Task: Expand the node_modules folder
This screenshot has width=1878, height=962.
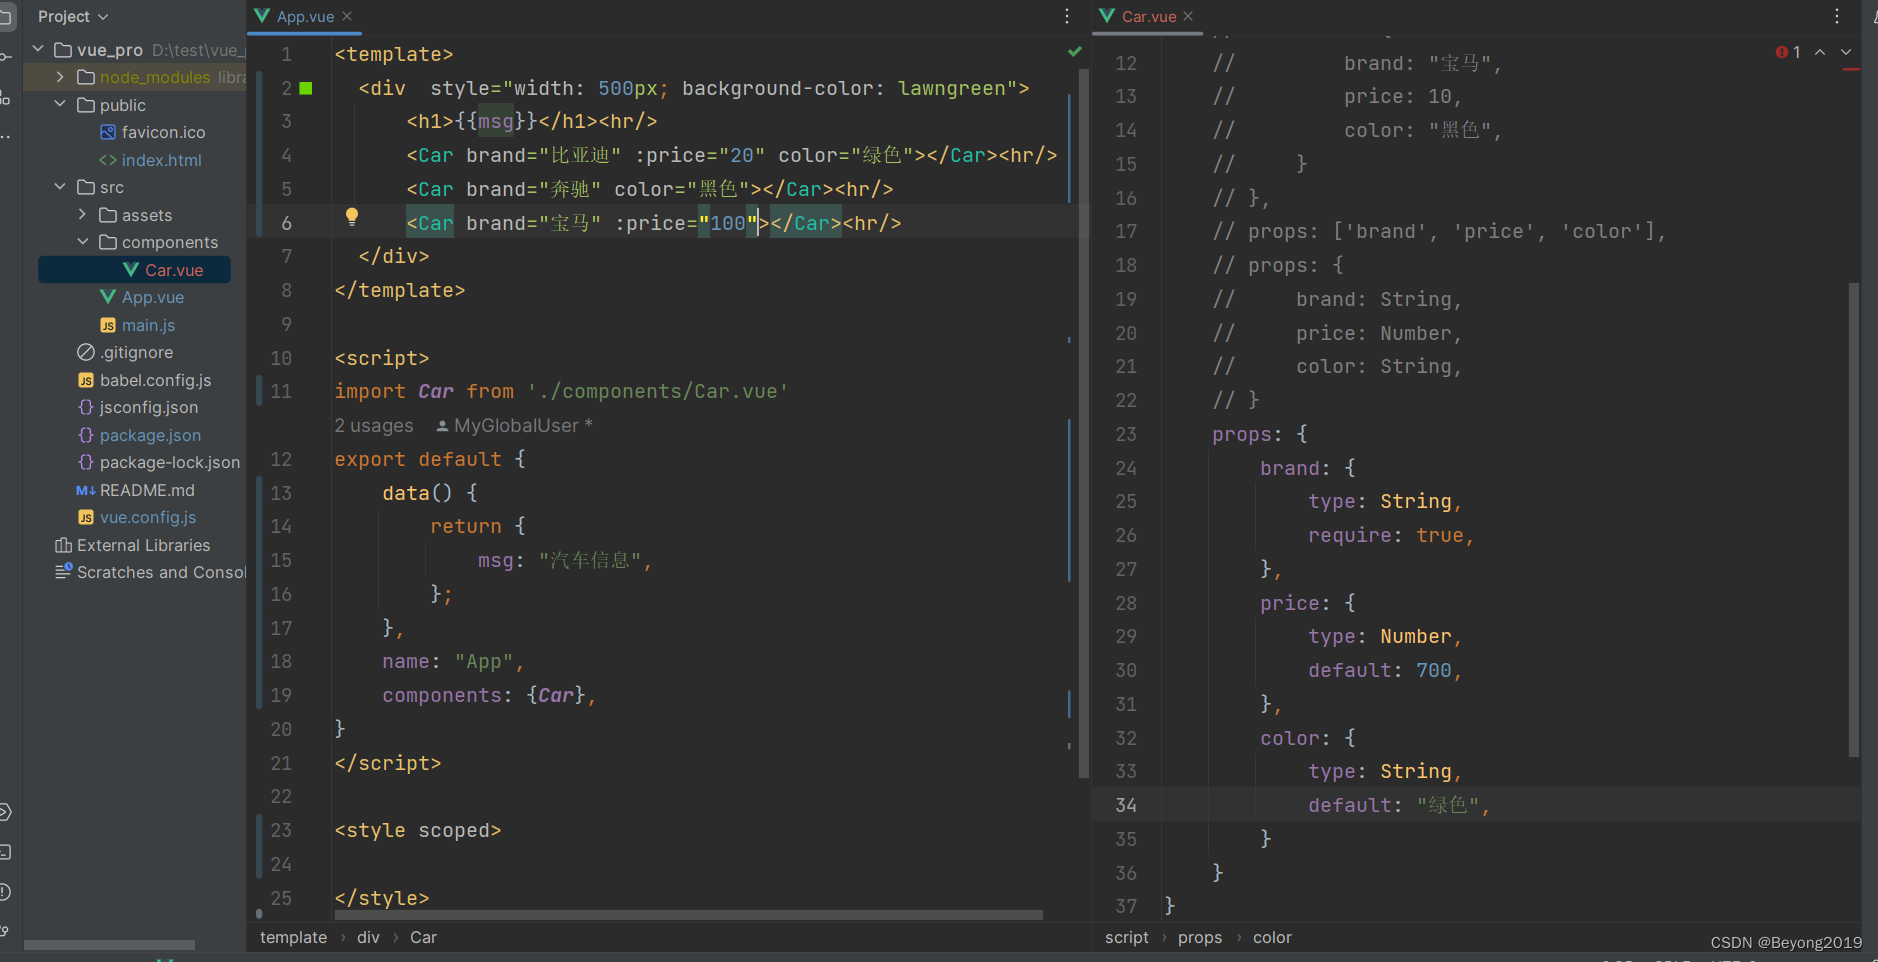Action: point(60,77)
